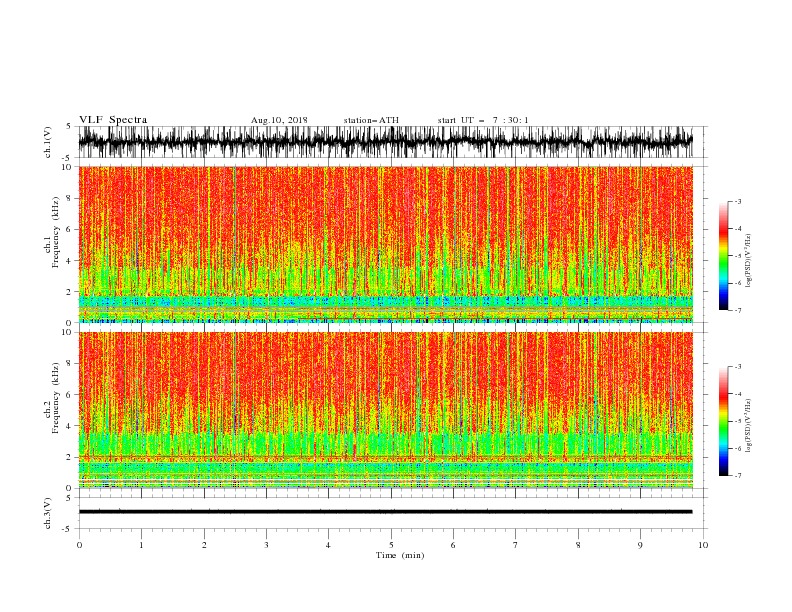Viewport: 792px width, 612px height.
Task: Click the ch.2 color scale bar
Action: tap(723, 421)
